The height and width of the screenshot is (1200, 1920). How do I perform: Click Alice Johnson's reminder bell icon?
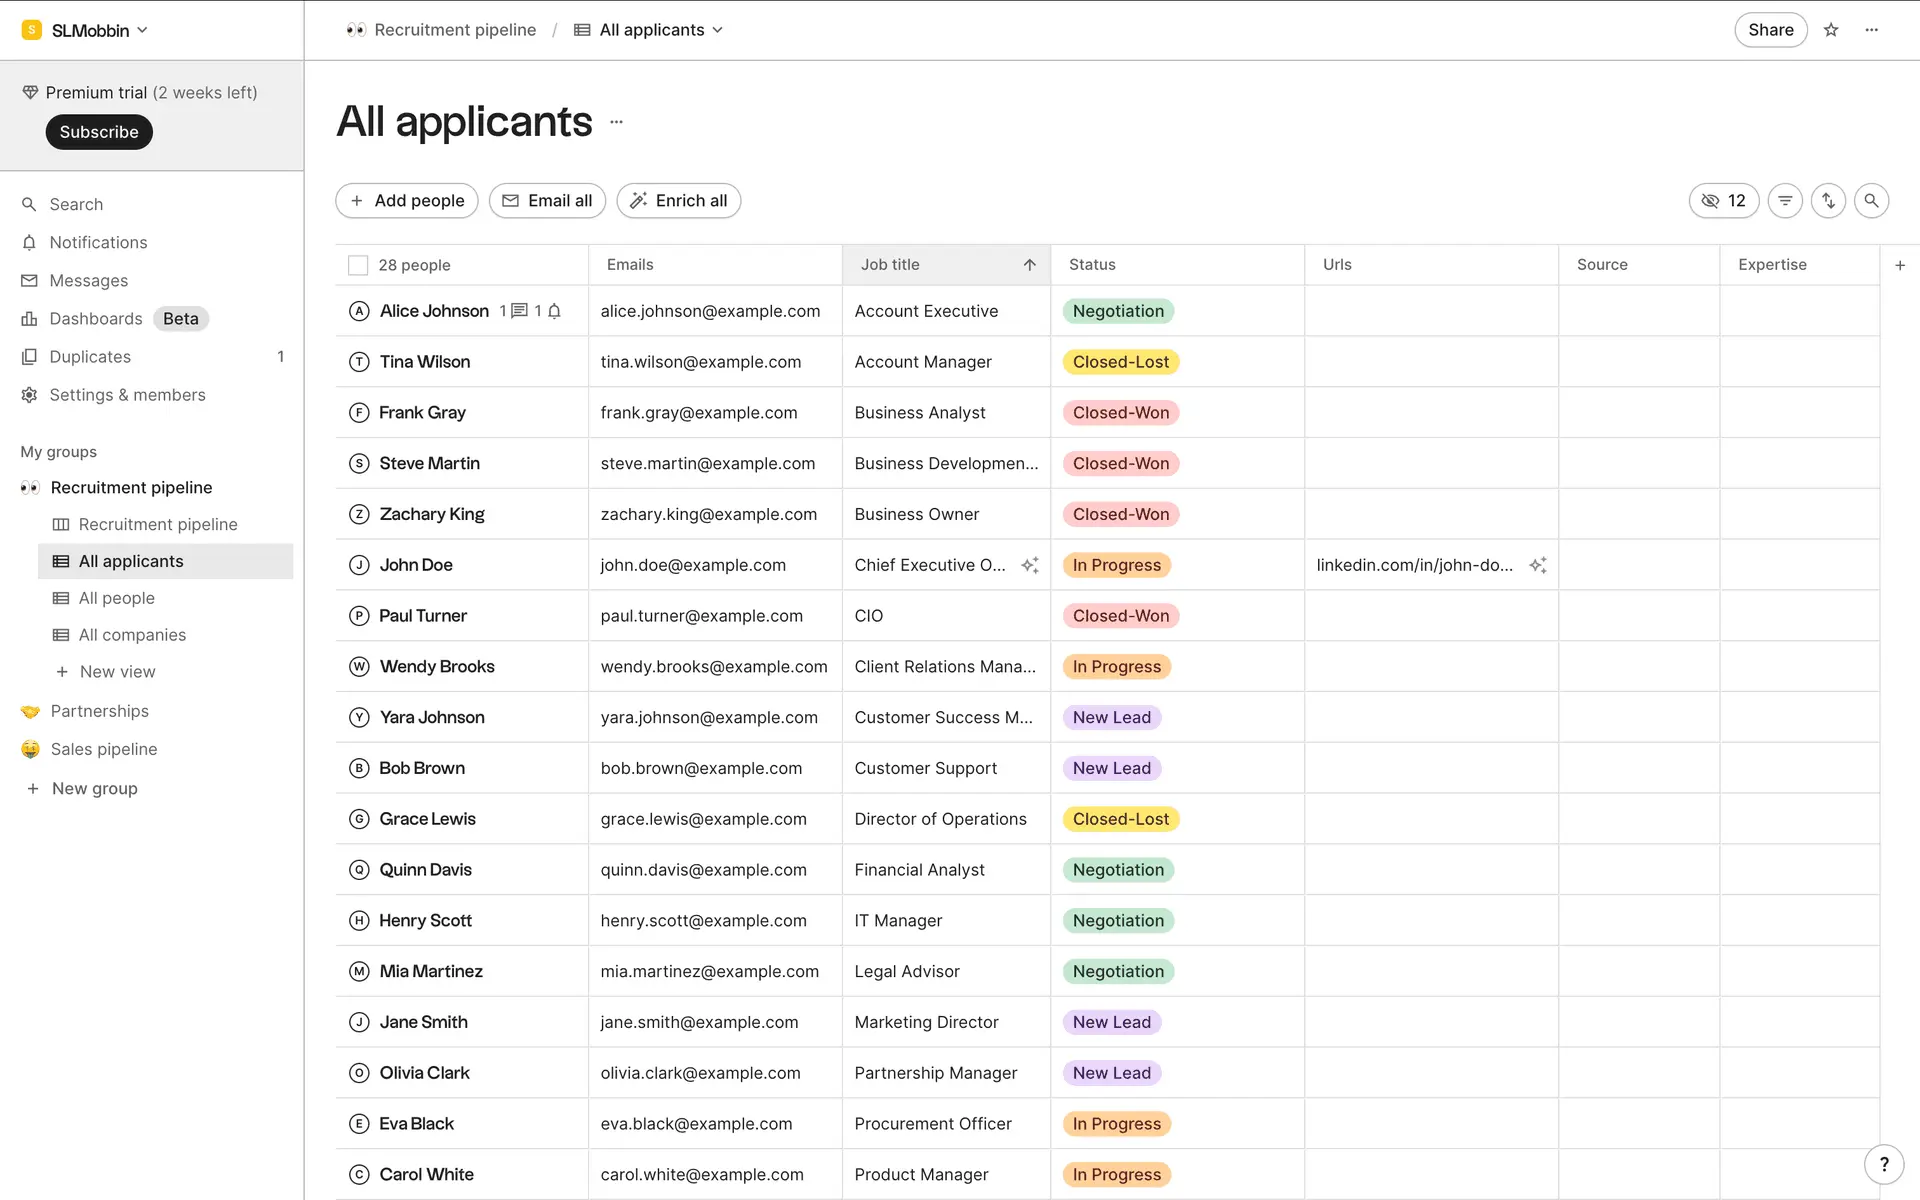pos(554,311)
